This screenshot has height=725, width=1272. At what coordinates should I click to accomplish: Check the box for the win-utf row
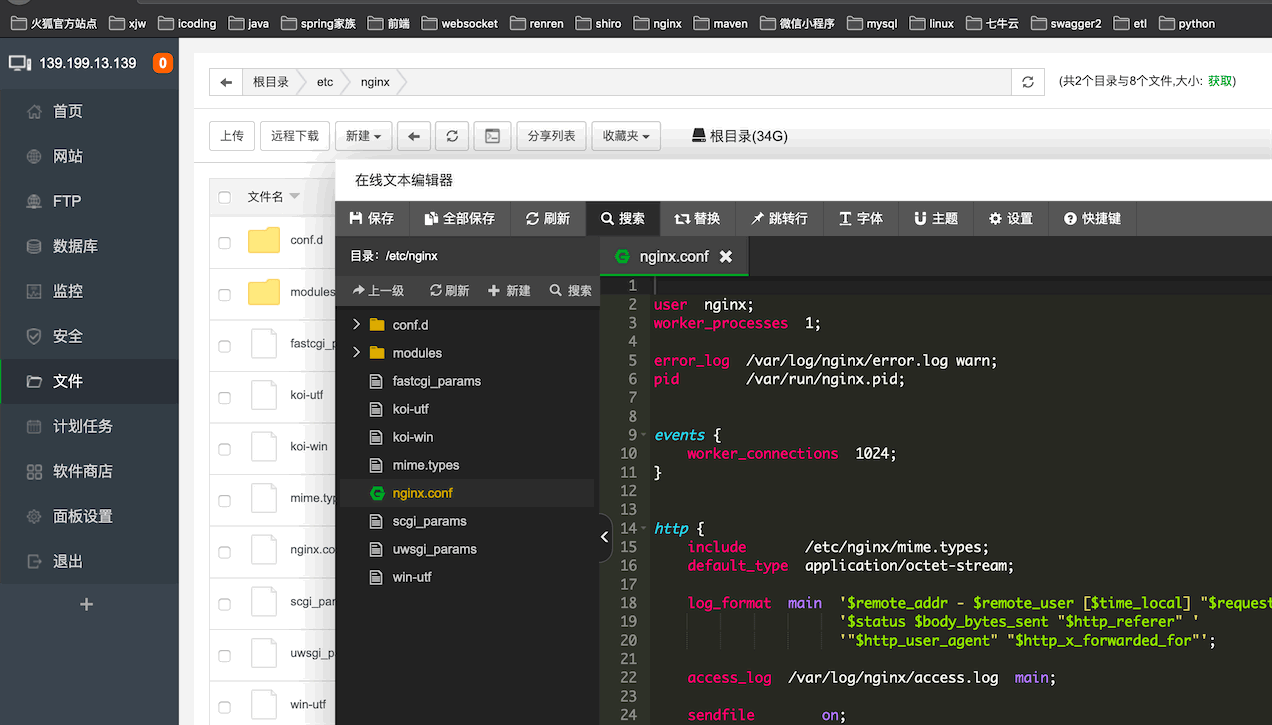tap(224, 707)
